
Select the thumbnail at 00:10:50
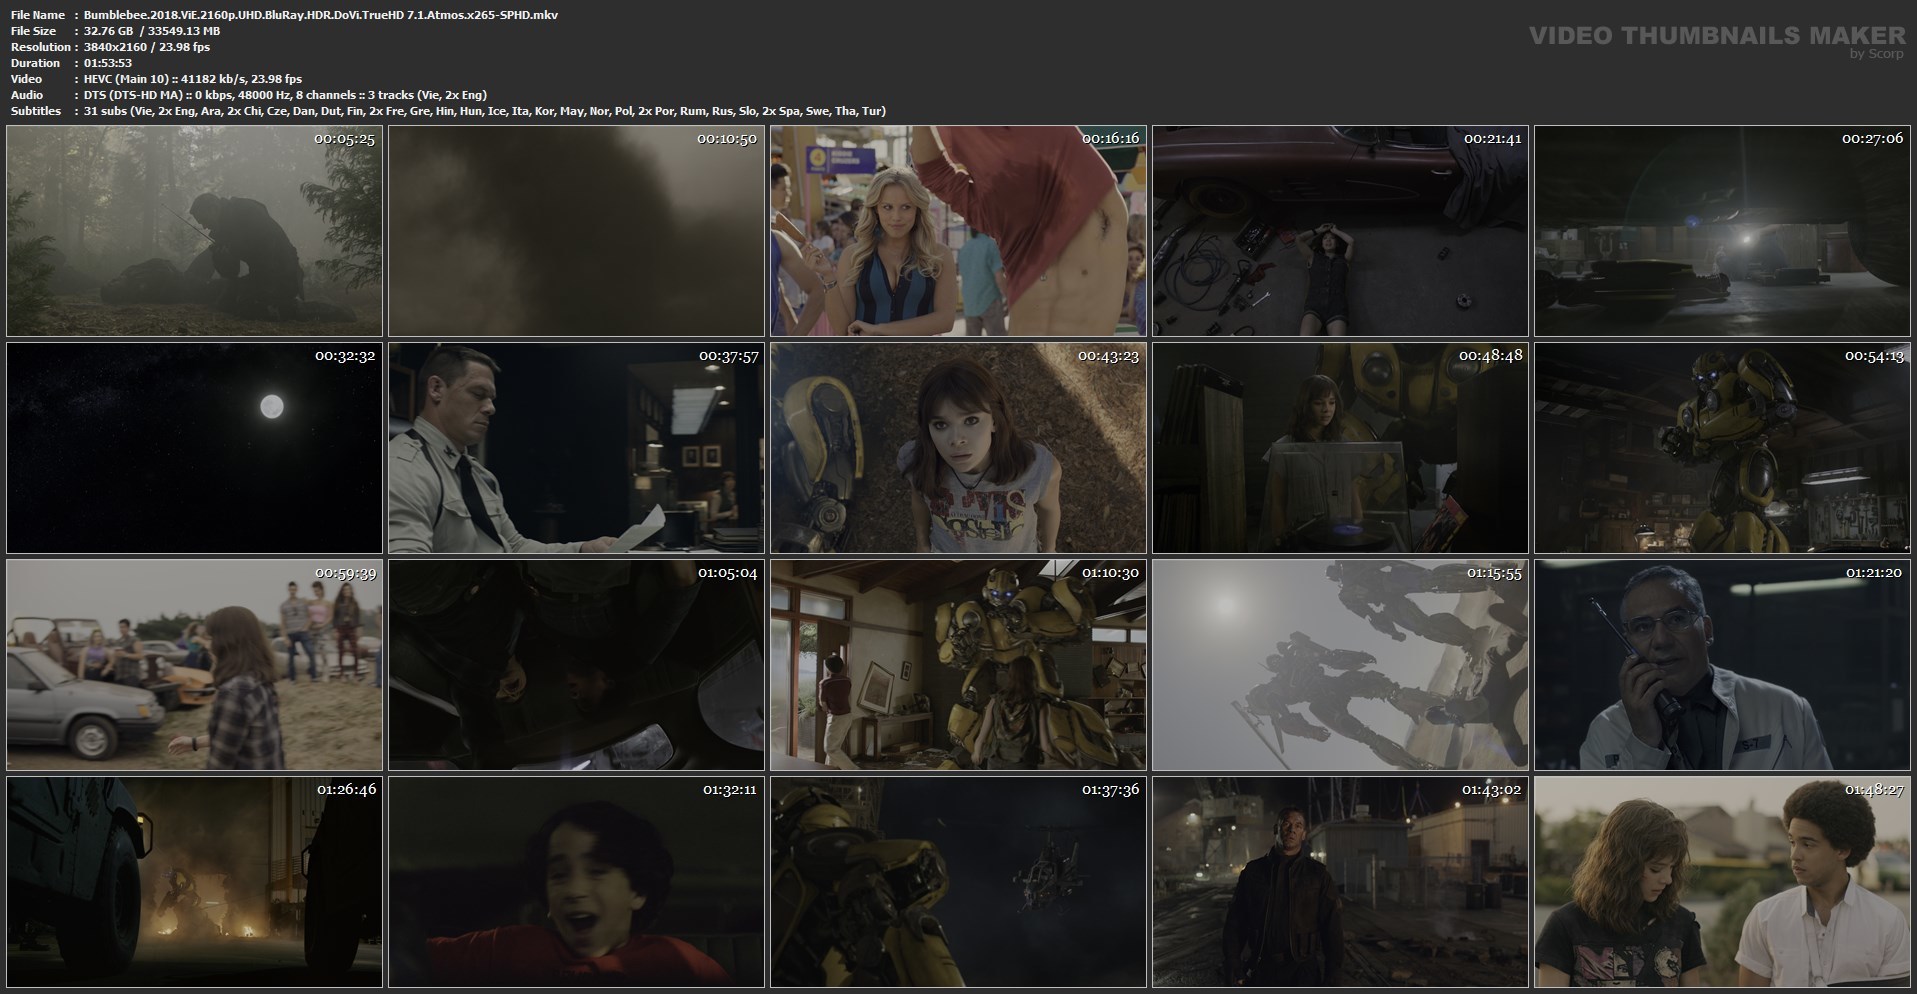(576, 231)
